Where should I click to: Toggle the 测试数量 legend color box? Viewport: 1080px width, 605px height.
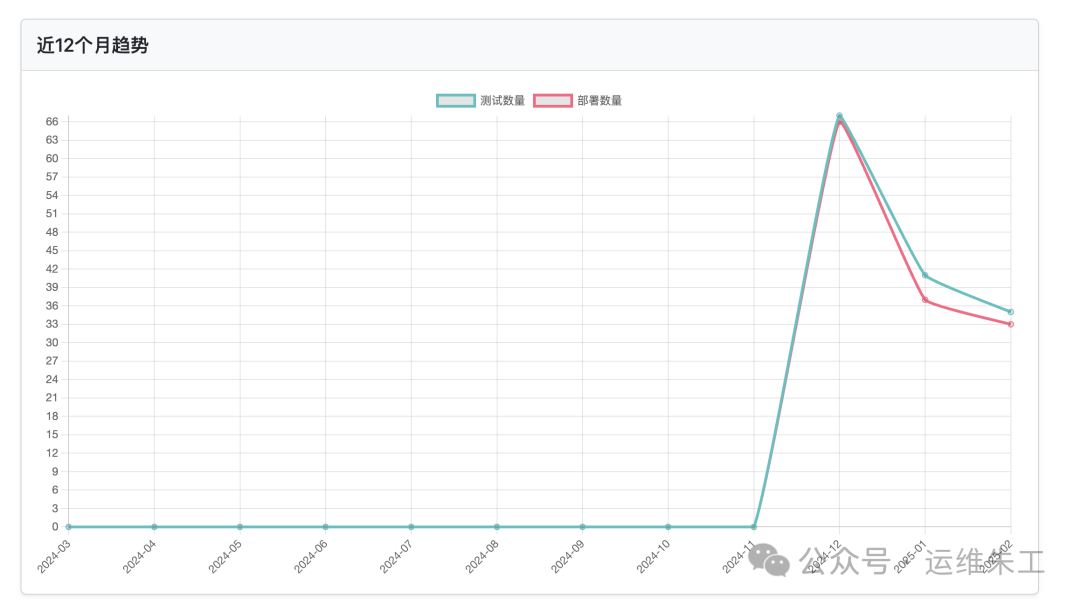click(456, 100)
